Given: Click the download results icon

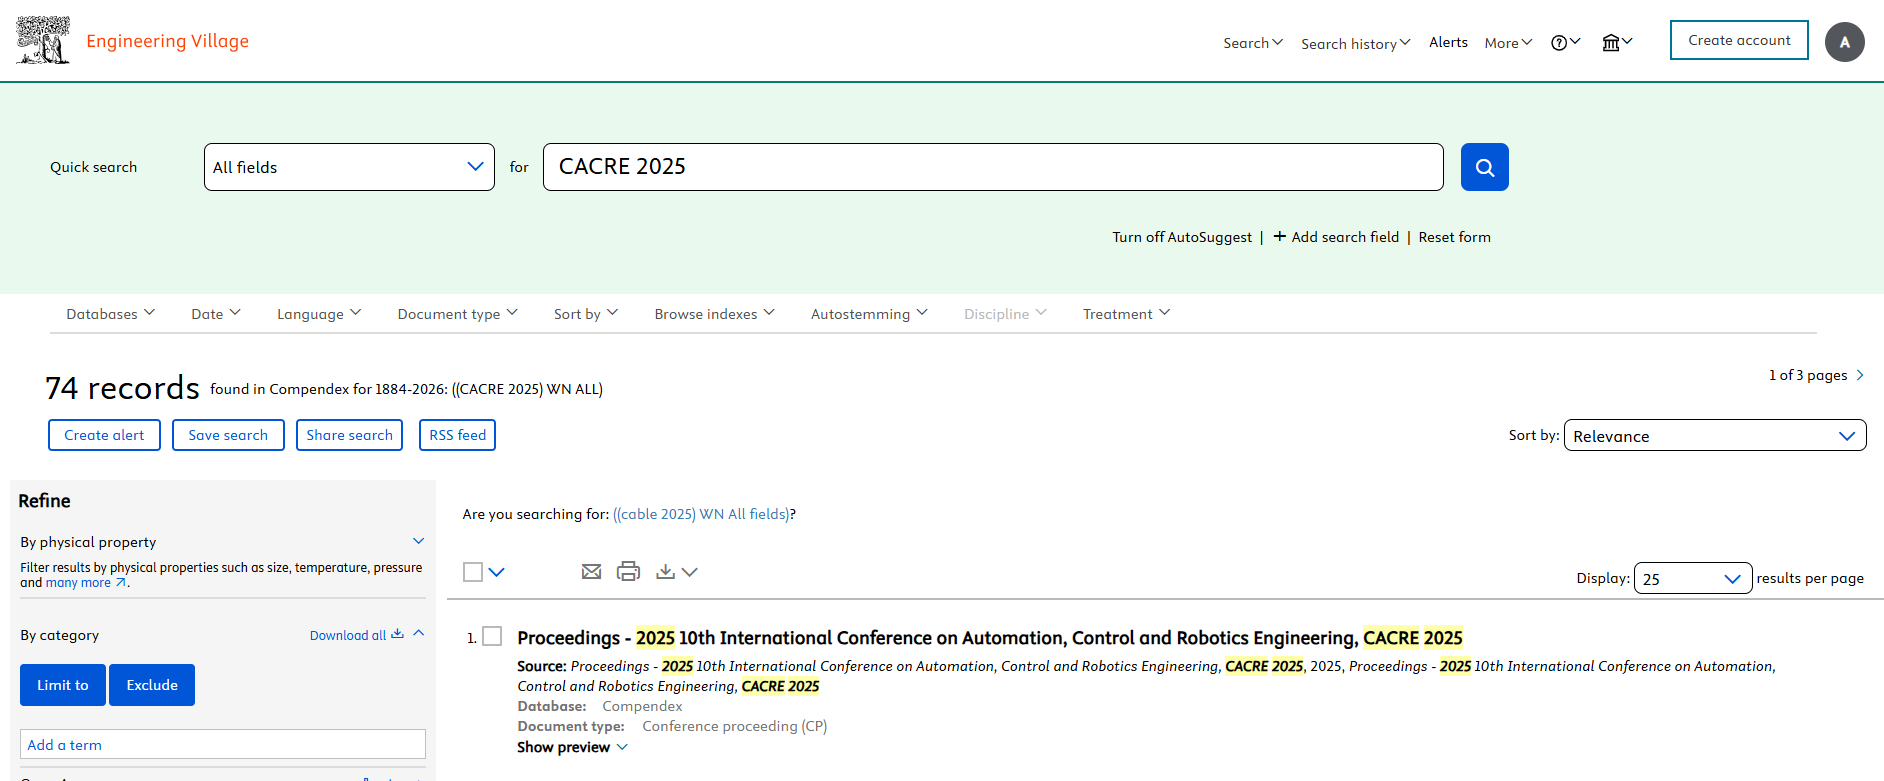Looking at the screenshot, I should pos(665,571).
